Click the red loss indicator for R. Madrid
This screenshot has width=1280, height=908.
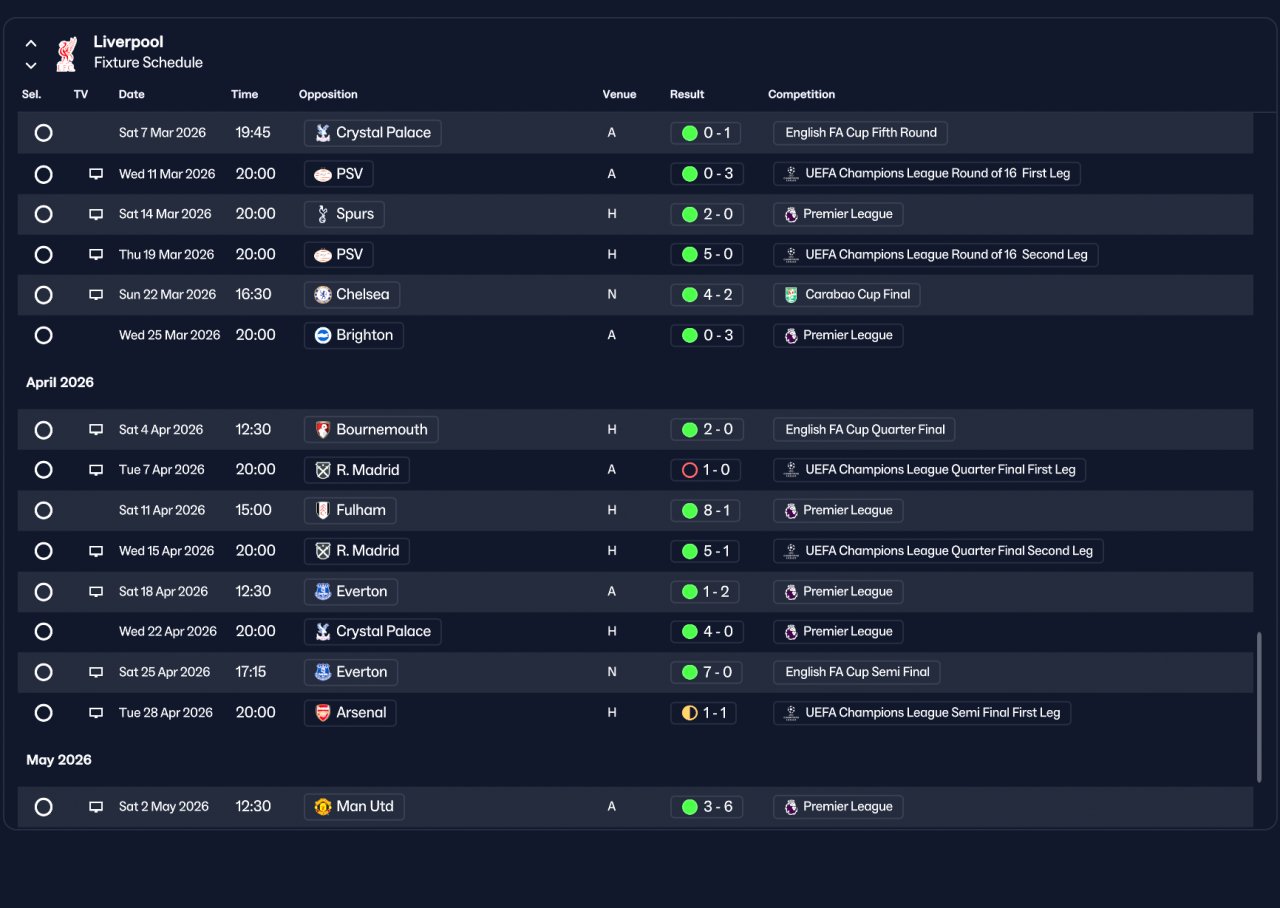689,470
